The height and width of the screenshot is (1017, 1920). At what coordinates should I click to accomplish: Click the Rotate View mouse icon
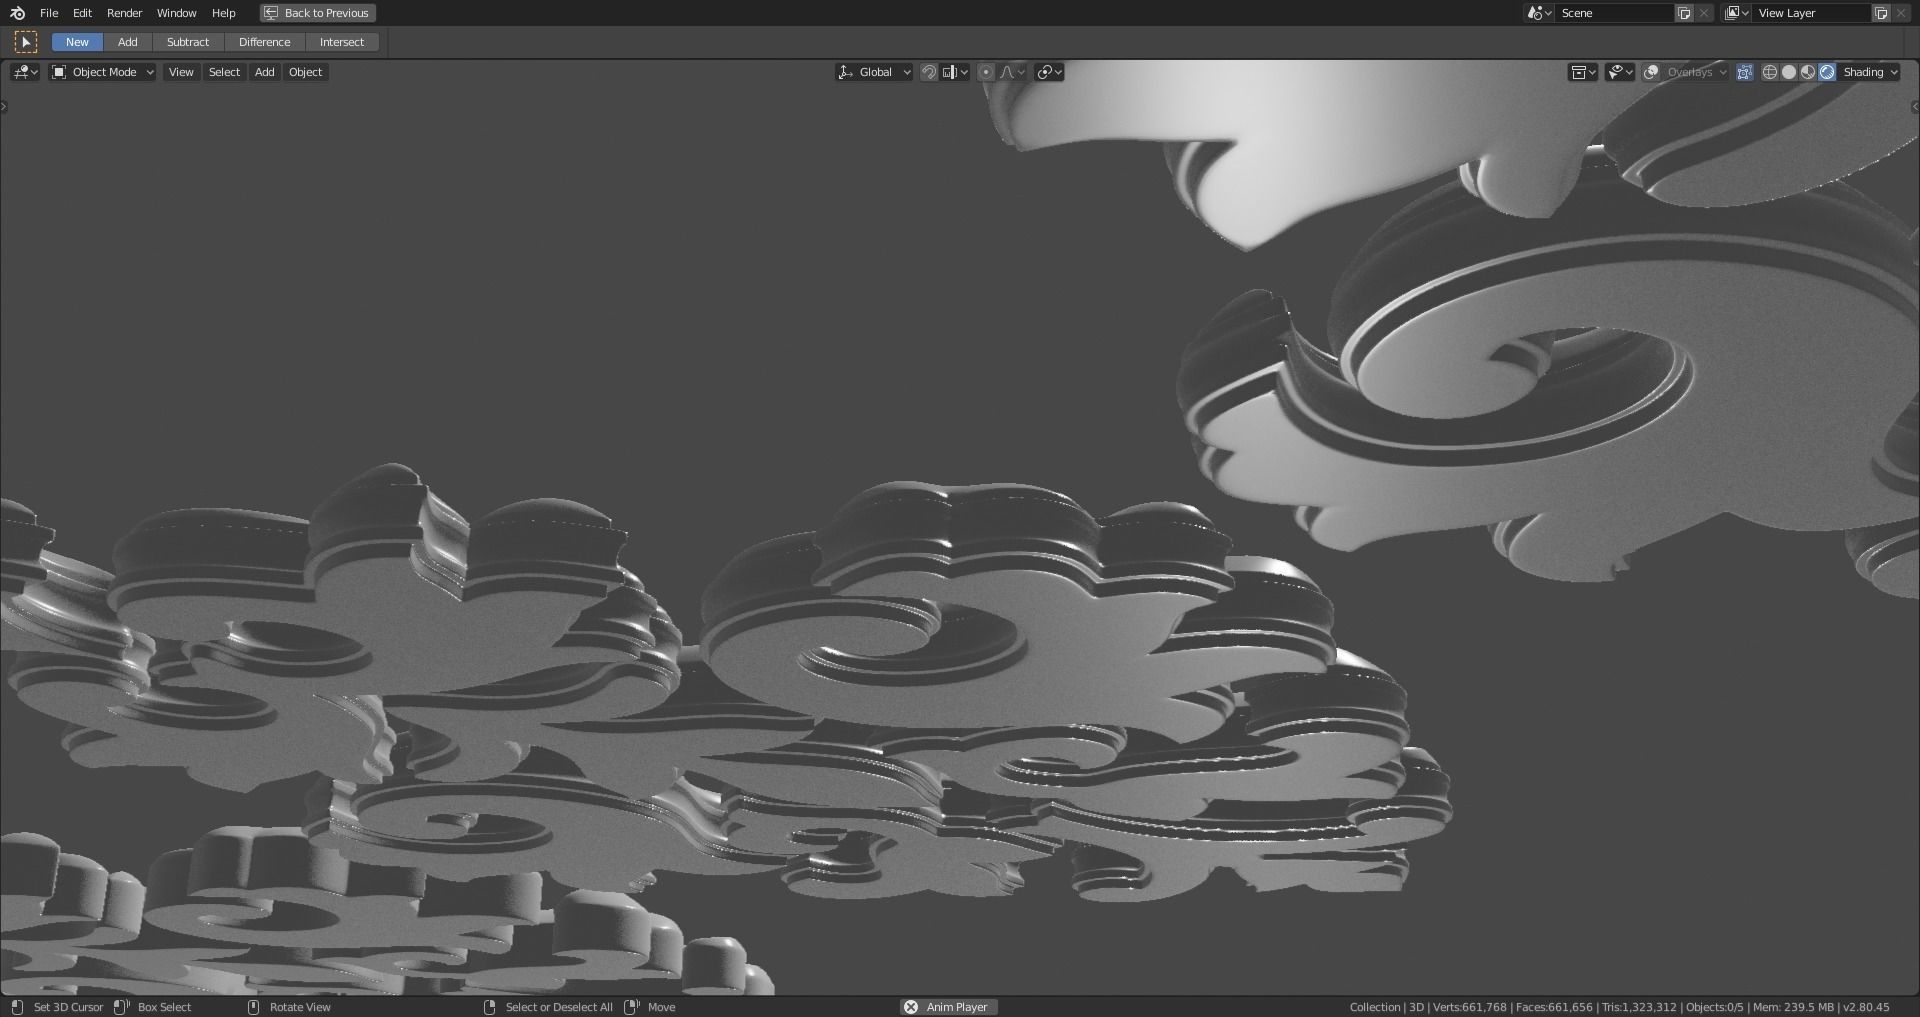pos(253,1007)
